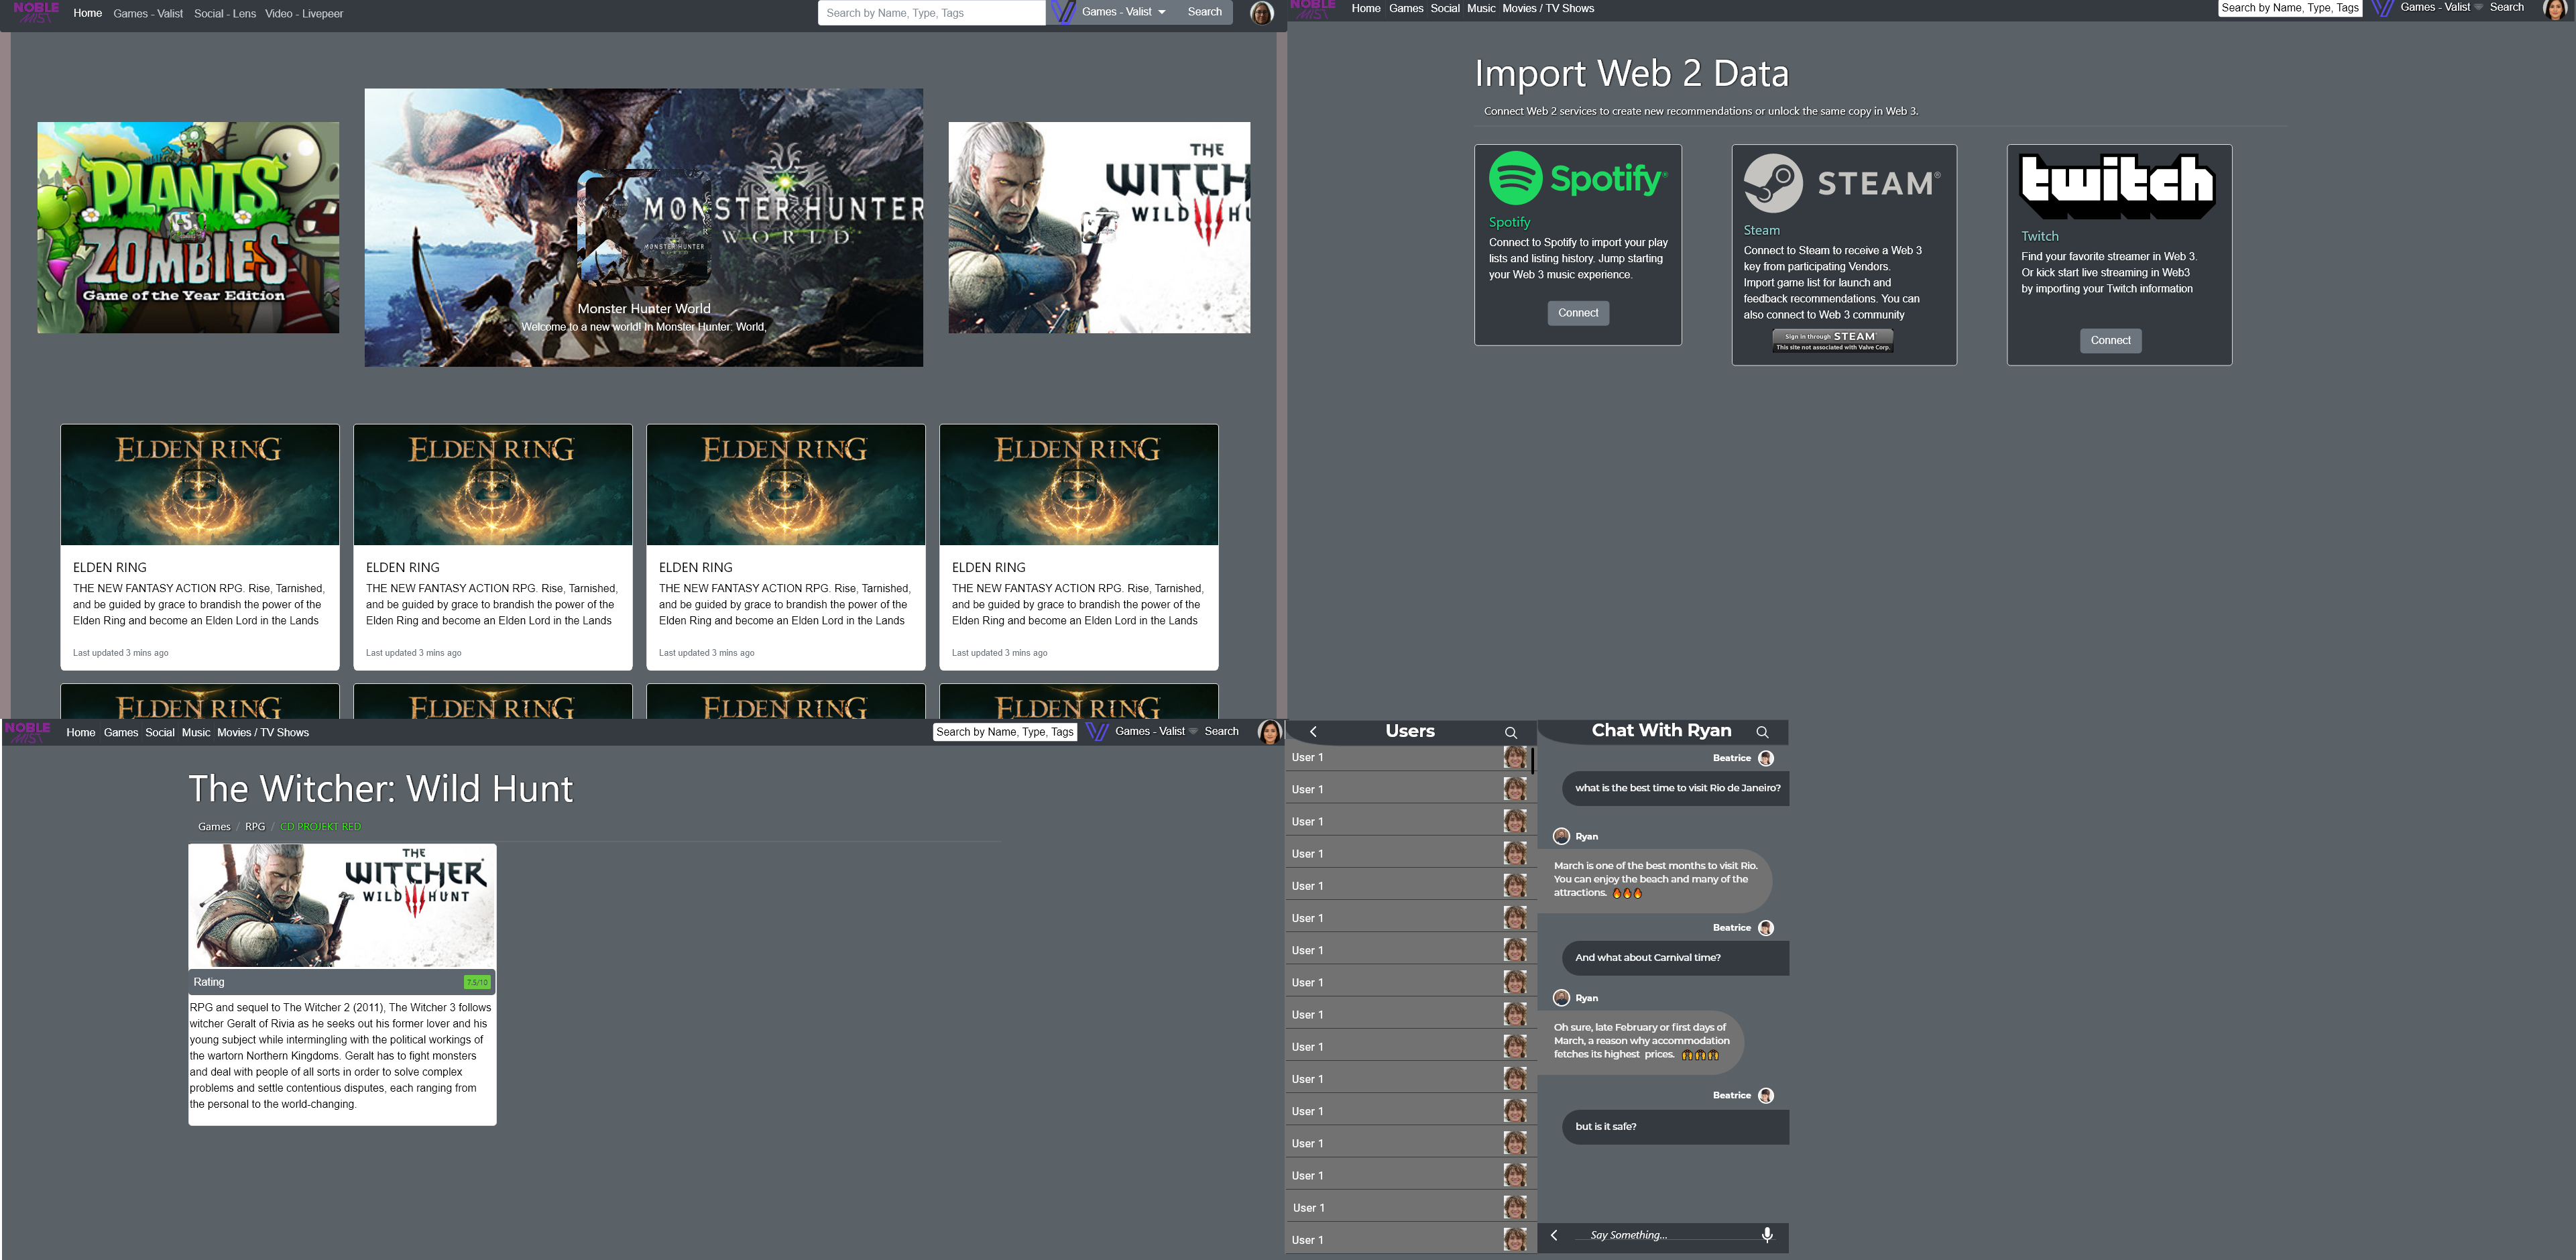2576x1260 pixels.
Task: Click Beatrice's avatar above the Carnival time message
Action: tap(1766, 928)
